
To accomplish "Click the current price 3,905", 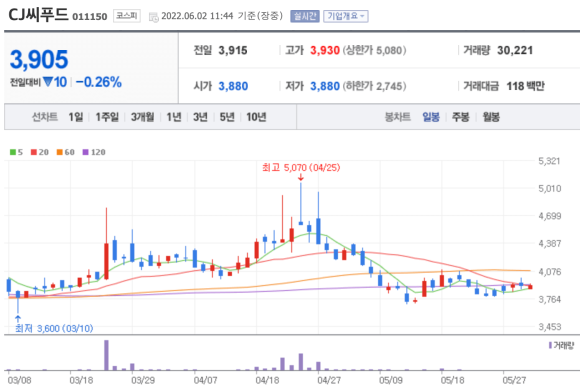I will click(x=39, y=59).
